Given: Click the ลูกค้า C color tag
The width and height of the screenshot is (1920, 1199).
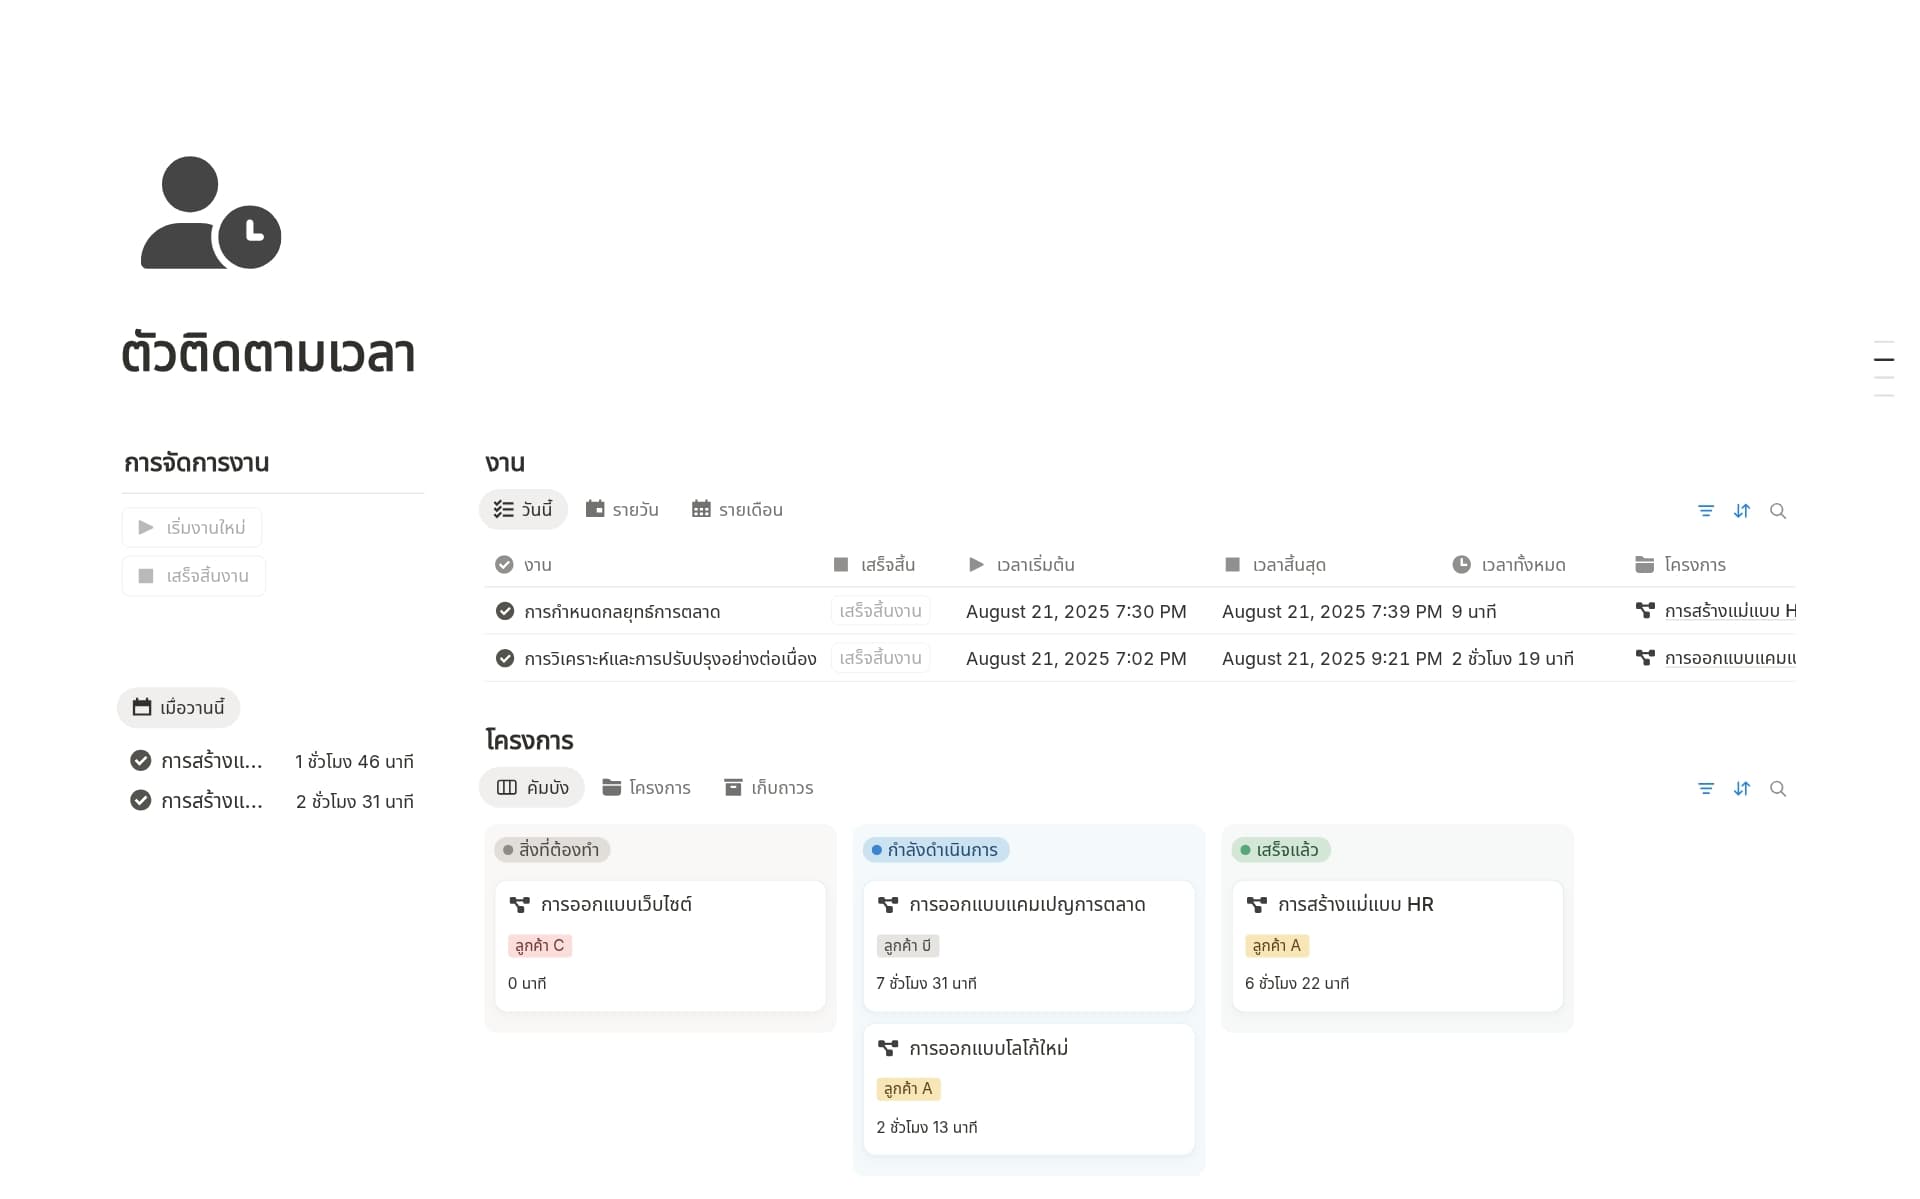Looking at the screenshot, I should coord(540,945).
